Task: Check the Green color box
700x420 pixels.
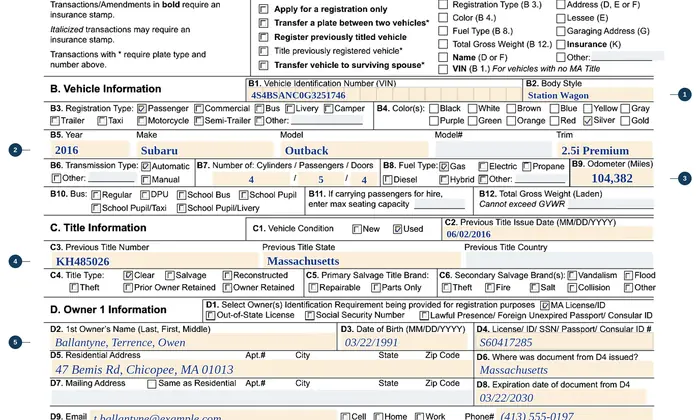Action: [472, 121]
